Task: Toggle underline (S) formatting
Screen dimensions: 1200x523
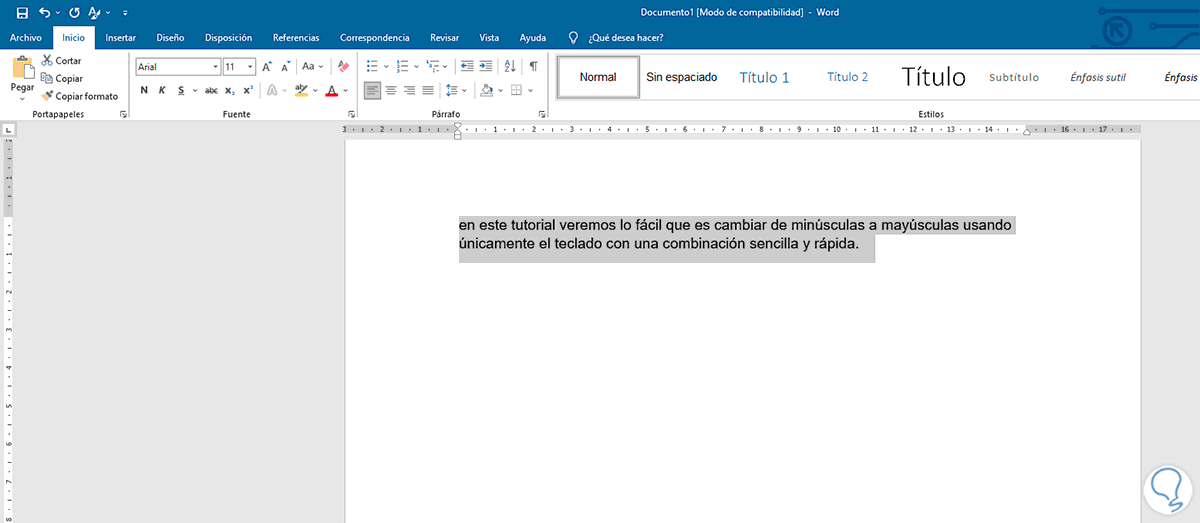Action: pos(181,90)
